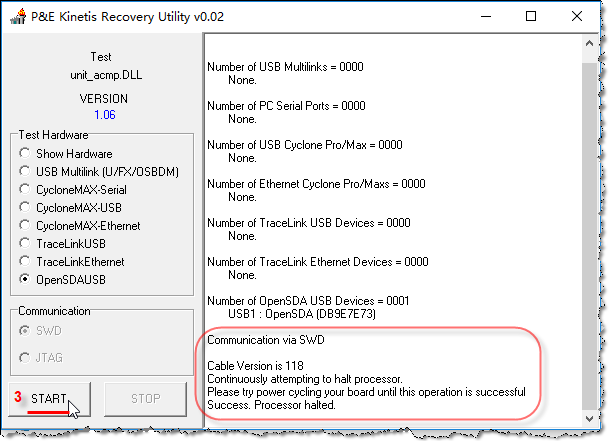The width and height of the screenshot is (609, 441).
Task: Select the Show Hardware radio option
Action: point(24,154)
